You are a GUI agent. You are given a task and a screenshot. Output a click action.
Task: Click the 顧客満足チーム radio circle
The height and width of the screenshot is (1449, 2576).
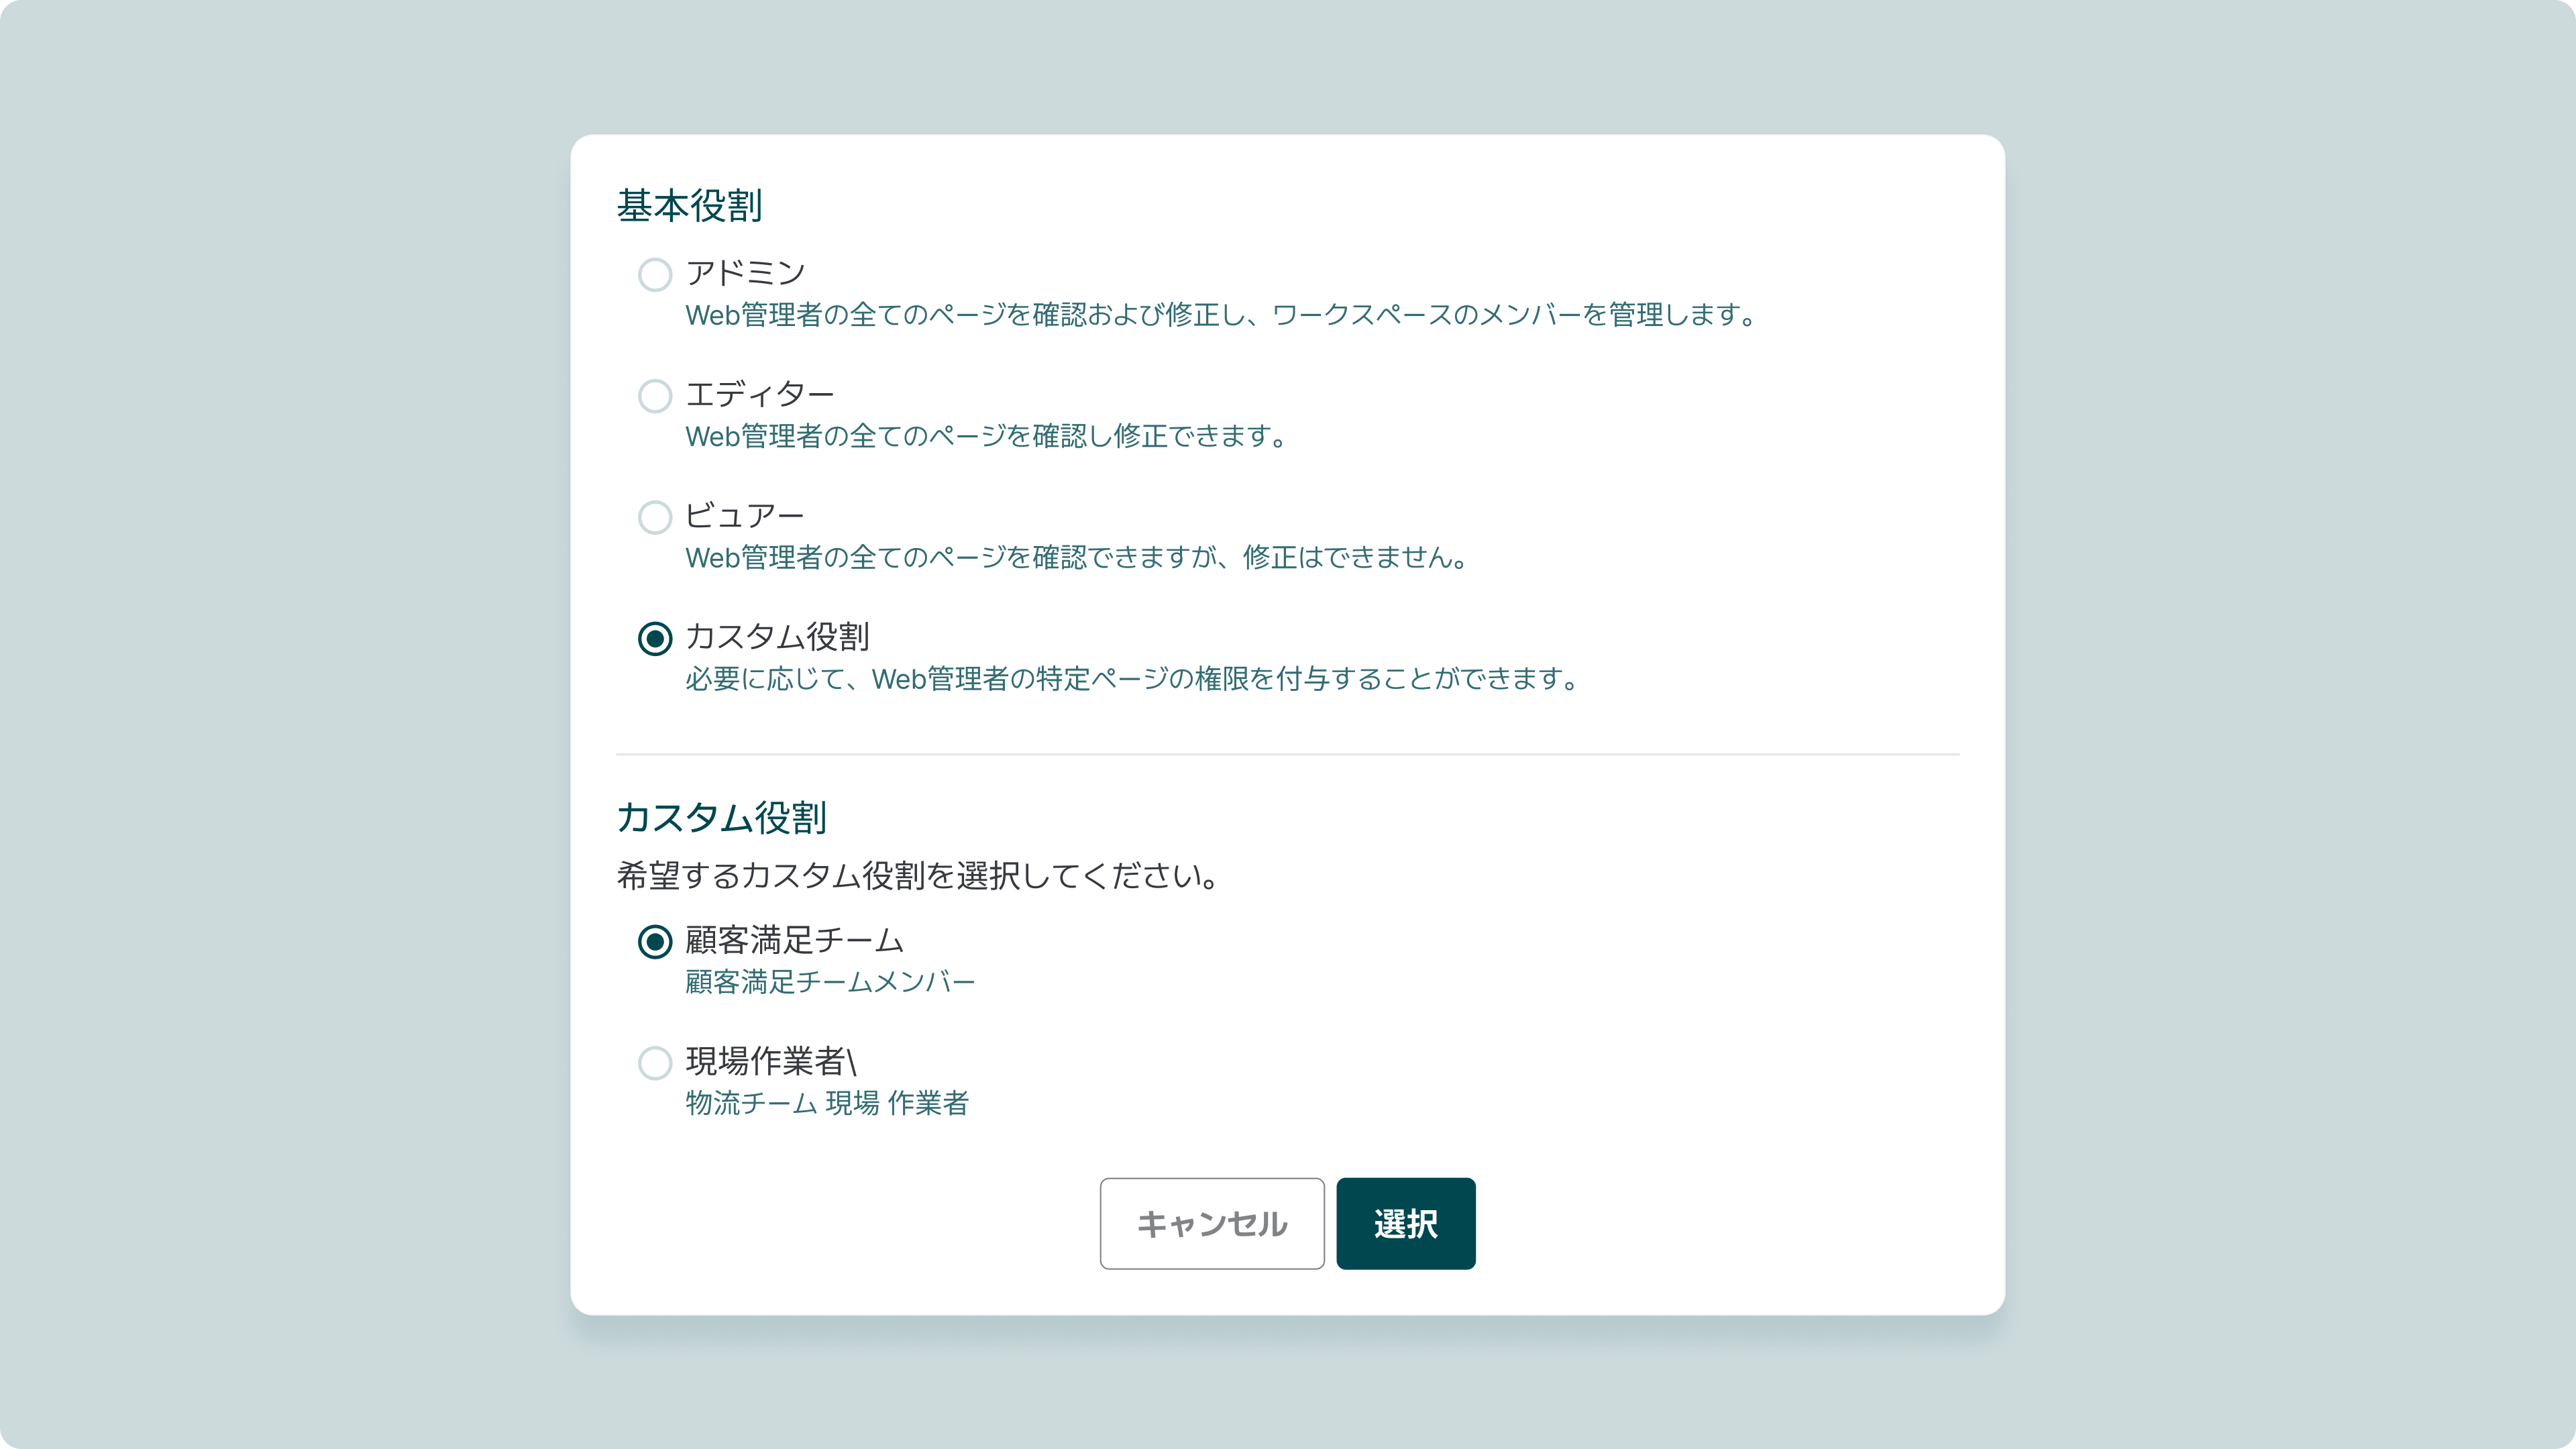pos(655,942)
